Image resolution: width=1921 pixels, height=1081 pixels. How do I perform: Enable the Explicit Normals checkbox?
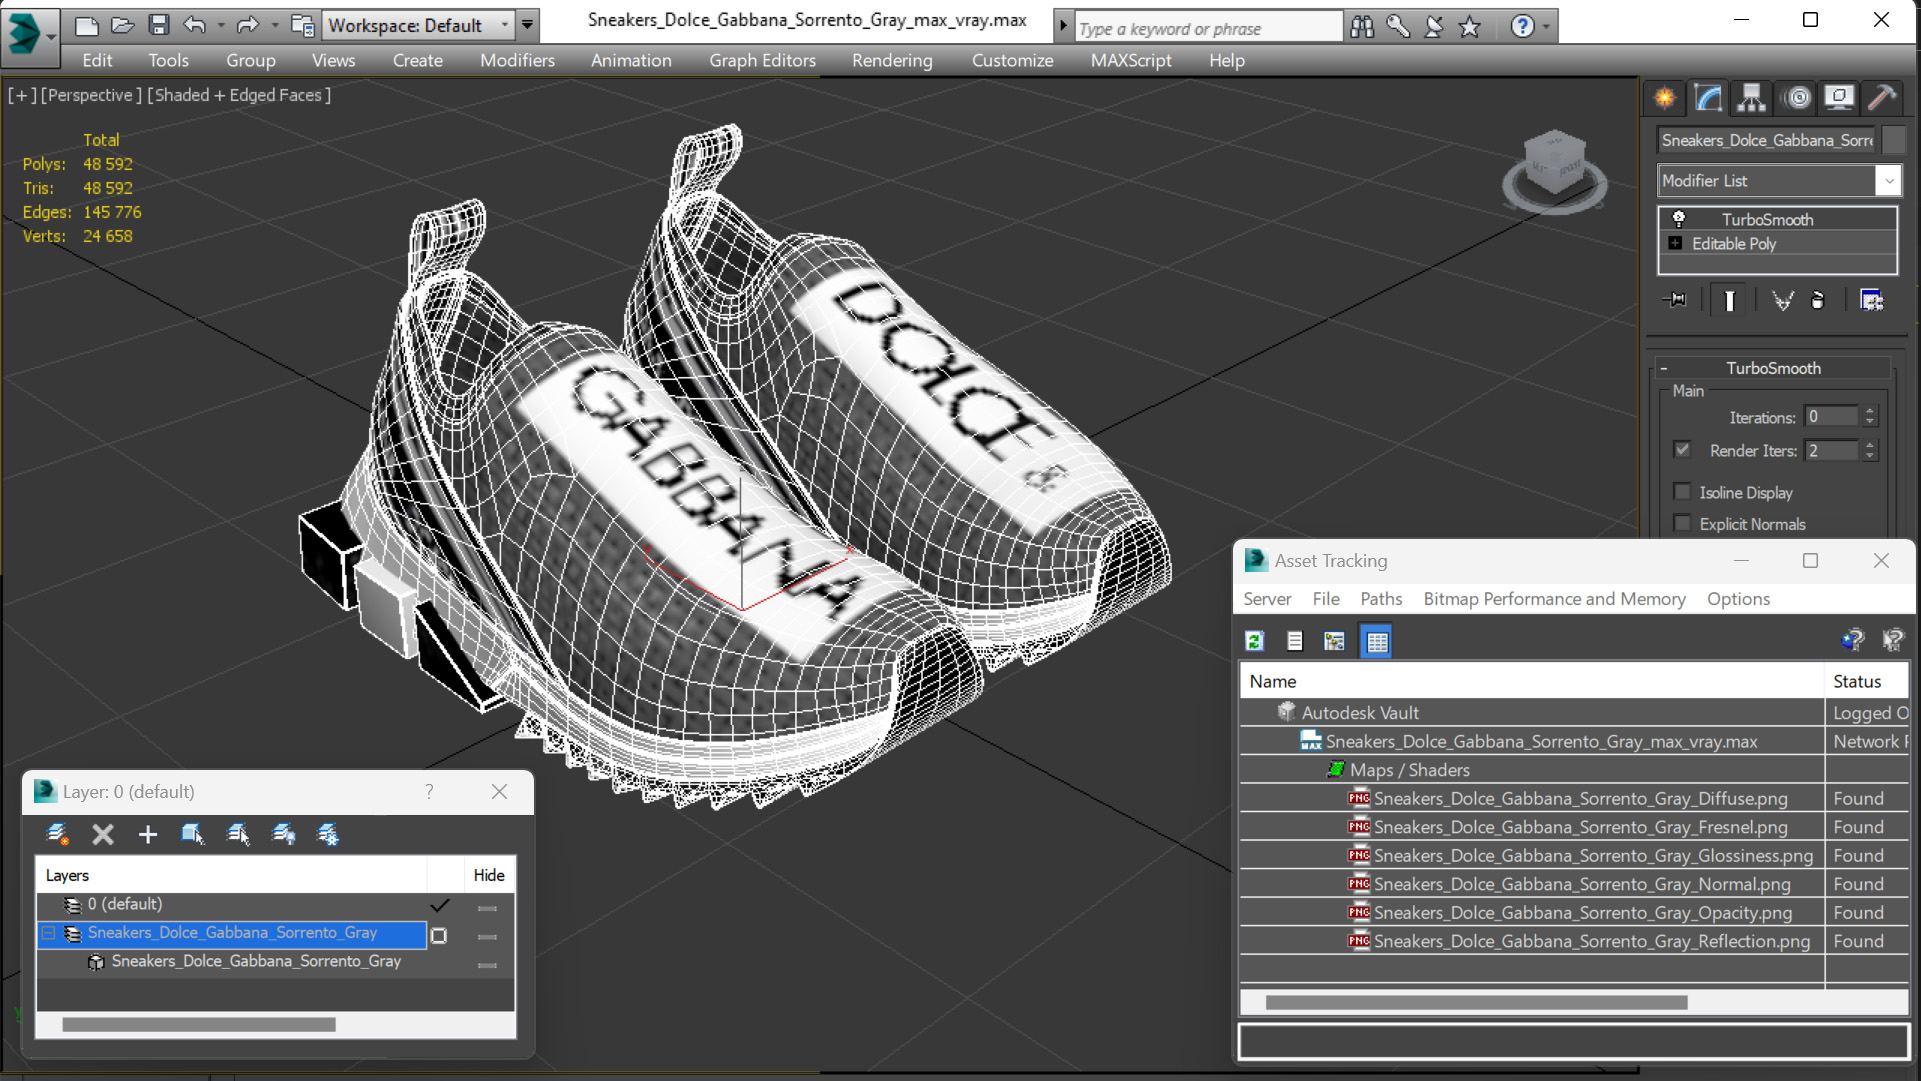click(x=1682, y=523)
